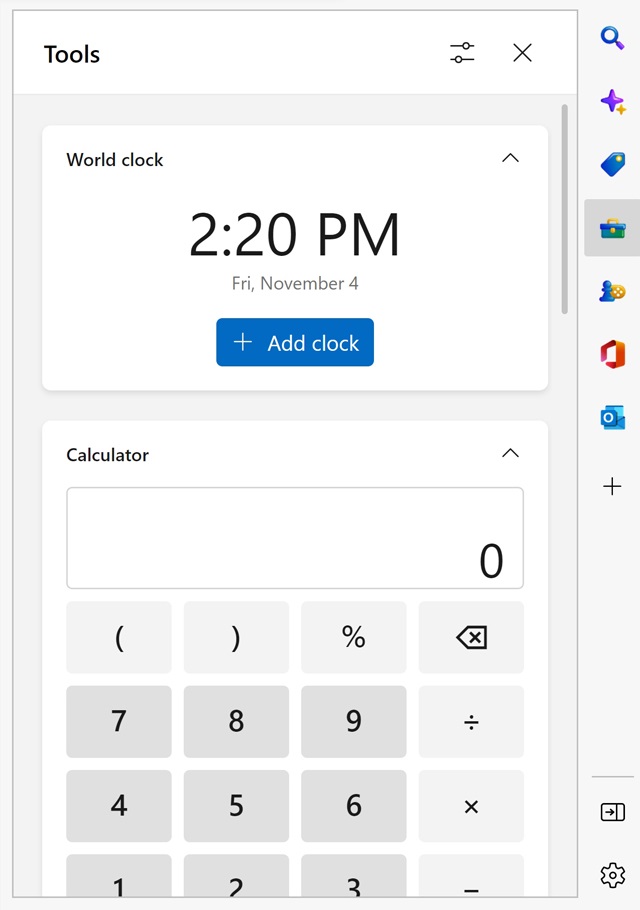Viewport: 640px width, 910px height.
Task: Collapse the Calculator section
Action: click(510, 453)
